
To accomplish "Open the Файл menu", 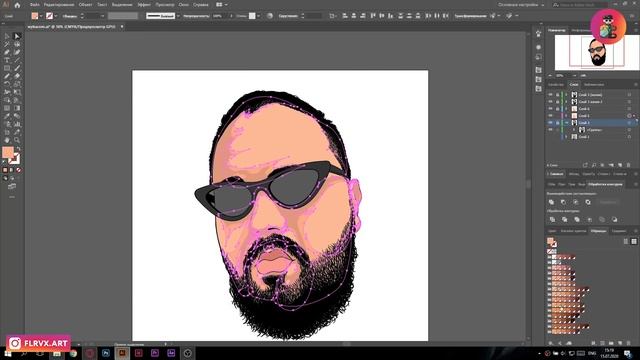I will [34, 5].
